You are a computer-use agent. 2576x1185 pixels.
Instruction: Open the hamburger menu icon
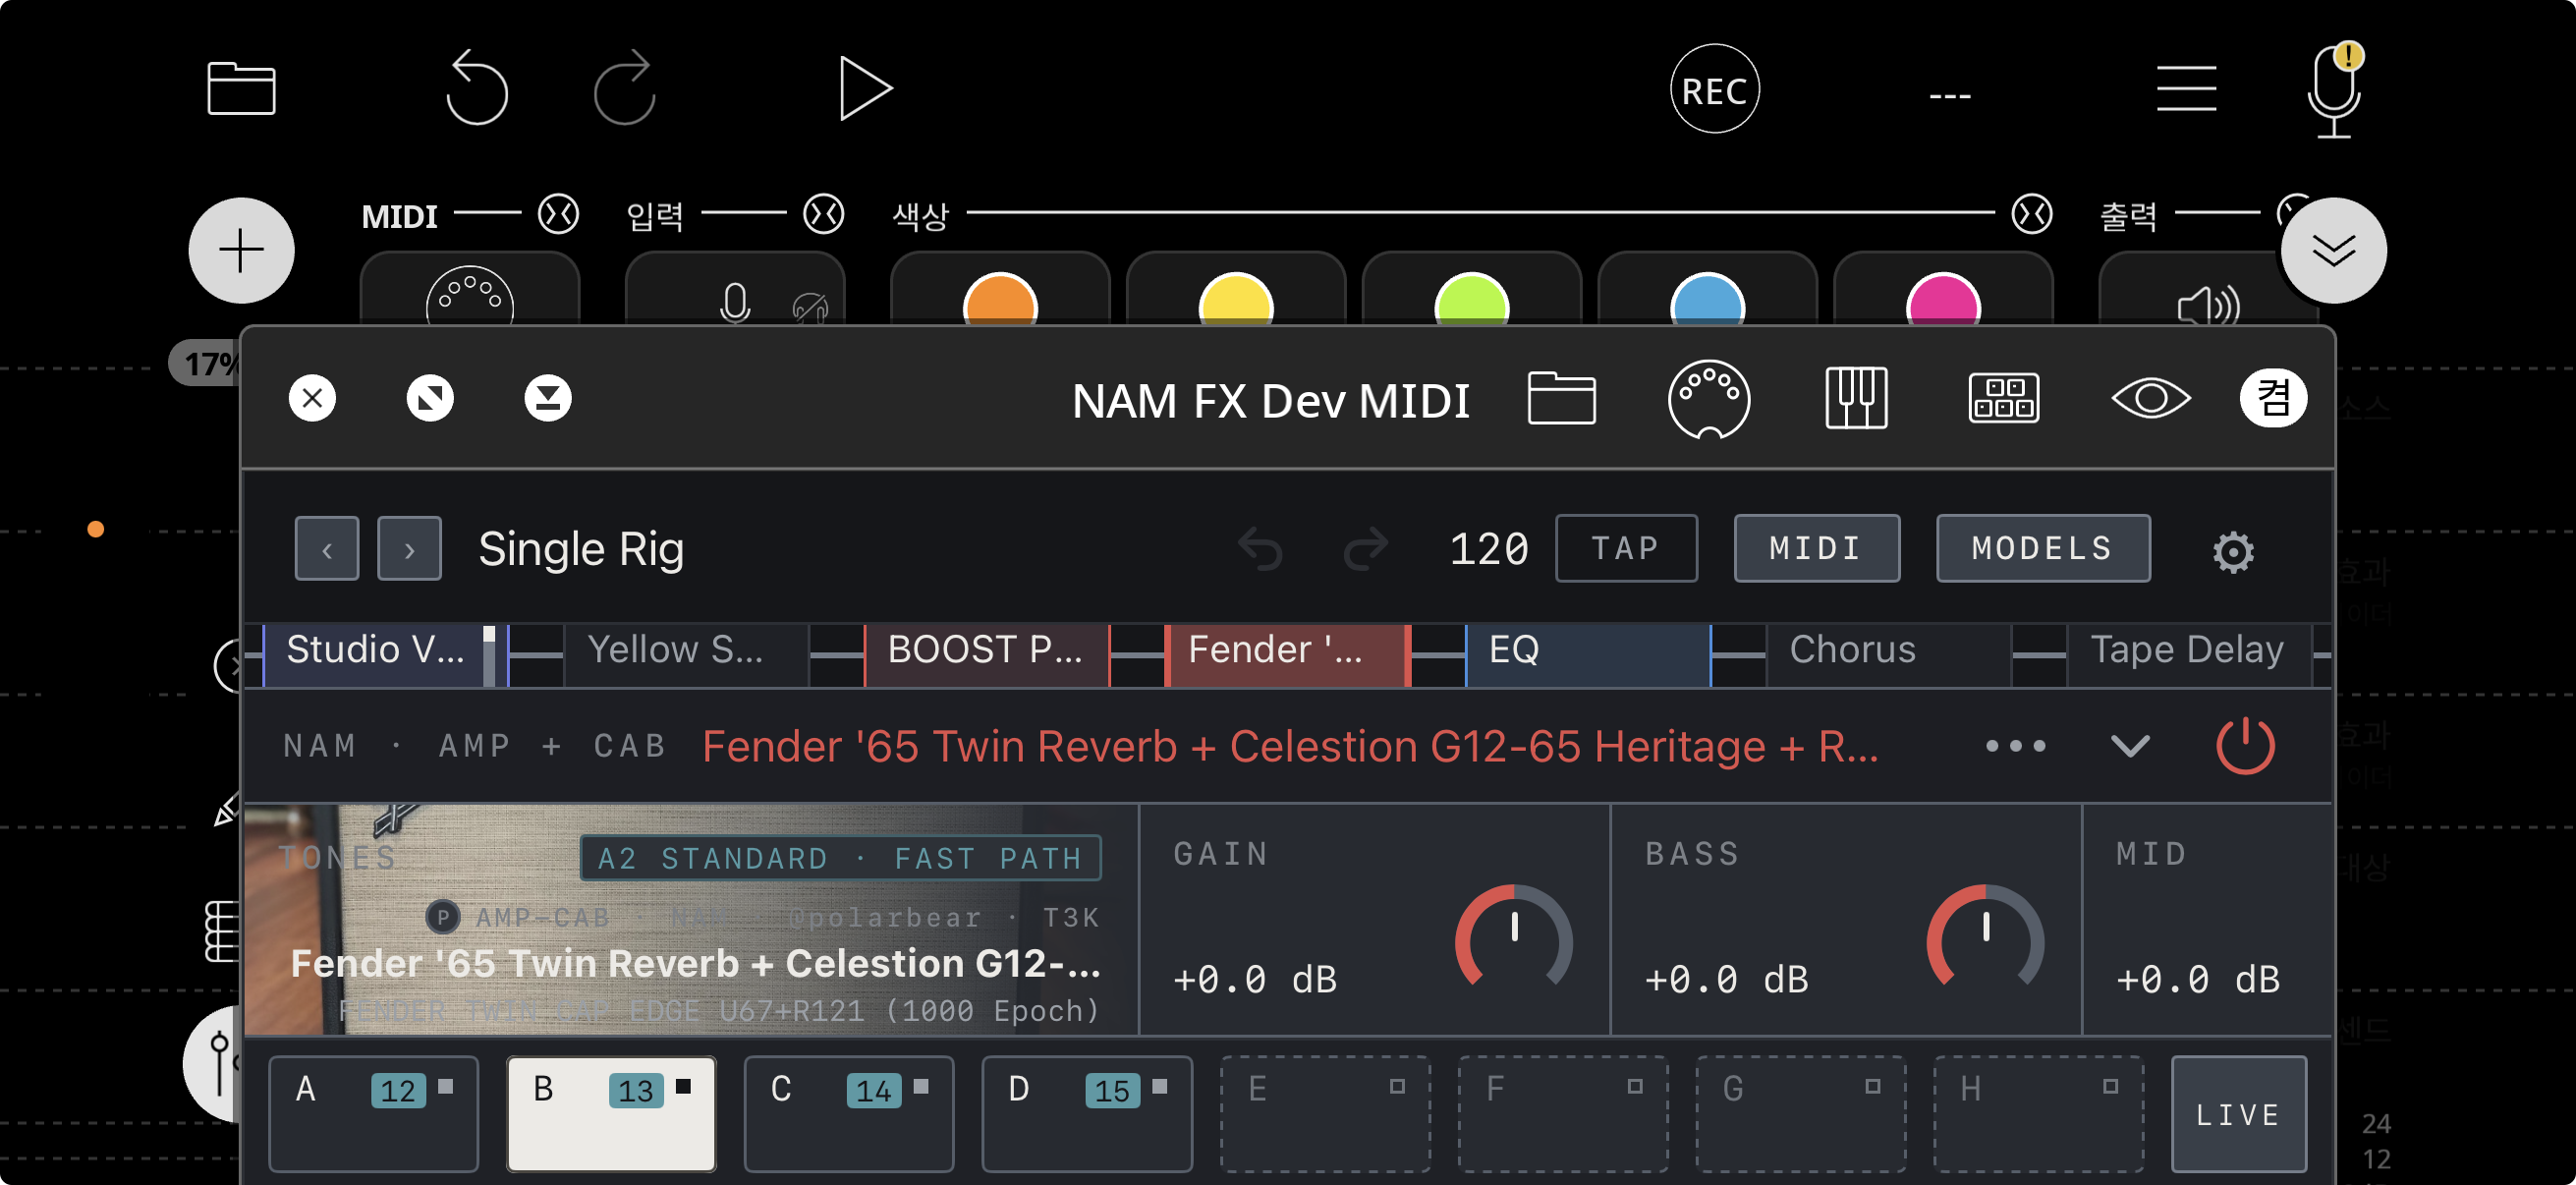(2186, 89)
